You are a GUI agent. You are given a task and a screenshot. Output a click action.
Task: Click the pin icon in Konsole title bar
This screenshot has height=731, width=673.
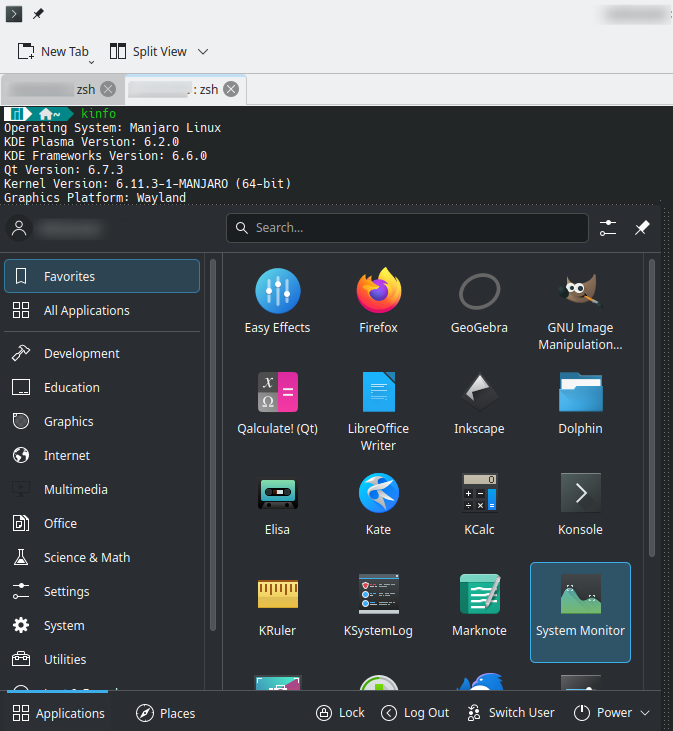38,14
